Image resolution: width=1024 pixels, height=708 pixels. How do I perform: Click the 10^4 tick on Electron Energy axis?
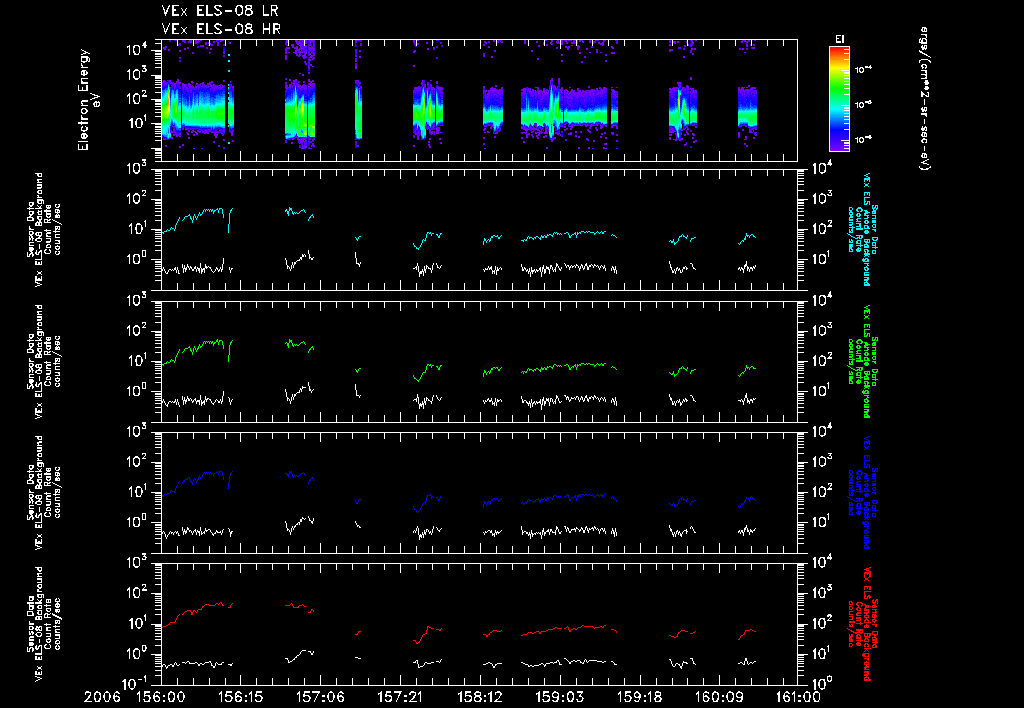point(138,50)
